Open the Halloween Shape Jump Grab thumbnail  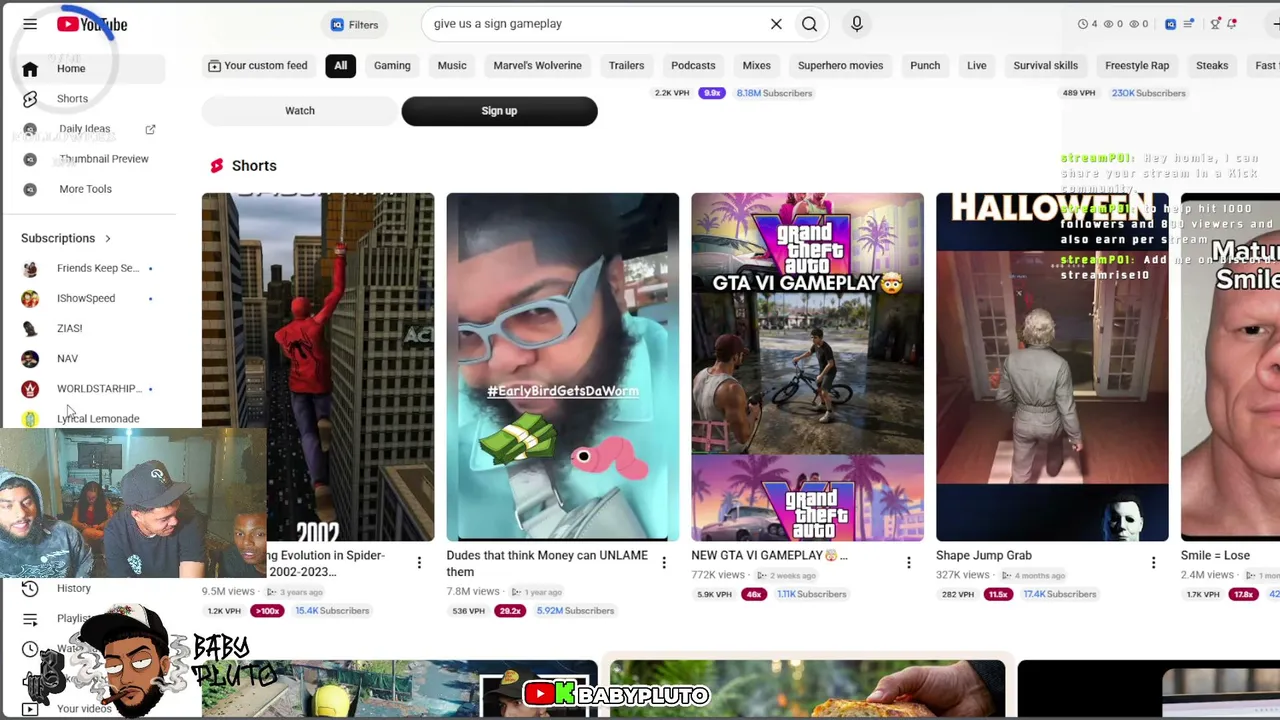(1052, 367)
